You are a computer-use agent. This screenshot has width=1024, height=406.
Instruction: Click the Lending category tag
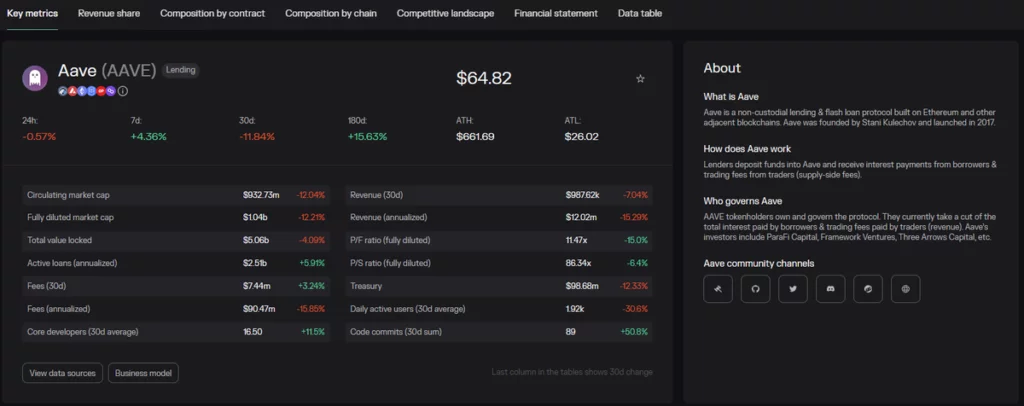pos(182,71)
